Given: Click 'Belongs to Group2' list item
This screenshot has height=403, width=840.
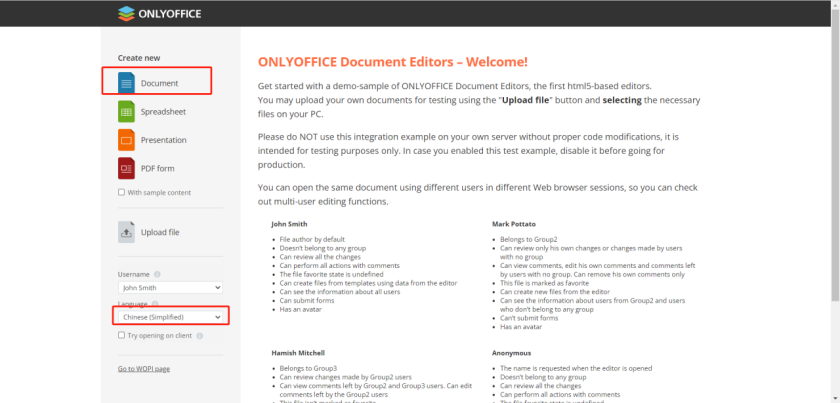Looking at the screenshot, I should pyautogui.click(x=529, y=240).
